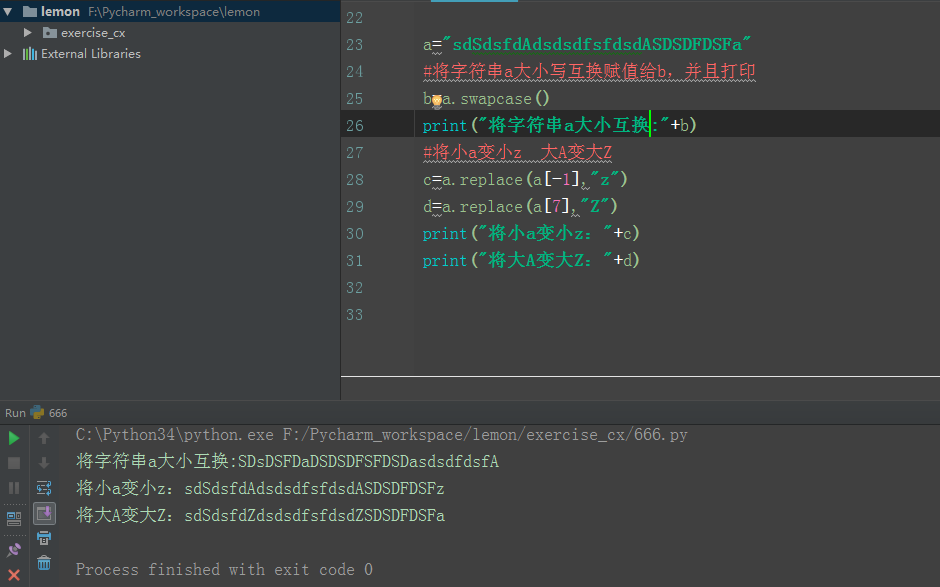The image size is (940, 587).
Task: Select External Libraries in project tree
Action: tap(90, 54)
